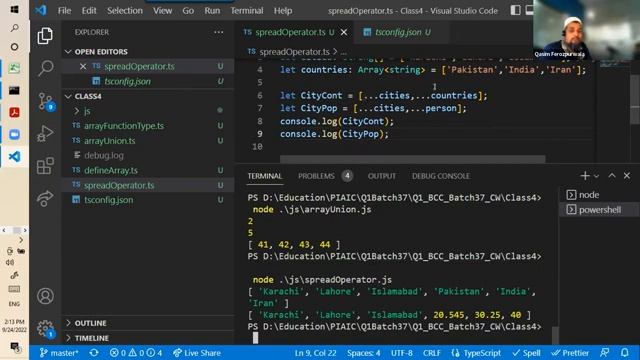This screenshot has height=360, width=640.
Task: Open the Extensions view
Action: pos(45,166)
